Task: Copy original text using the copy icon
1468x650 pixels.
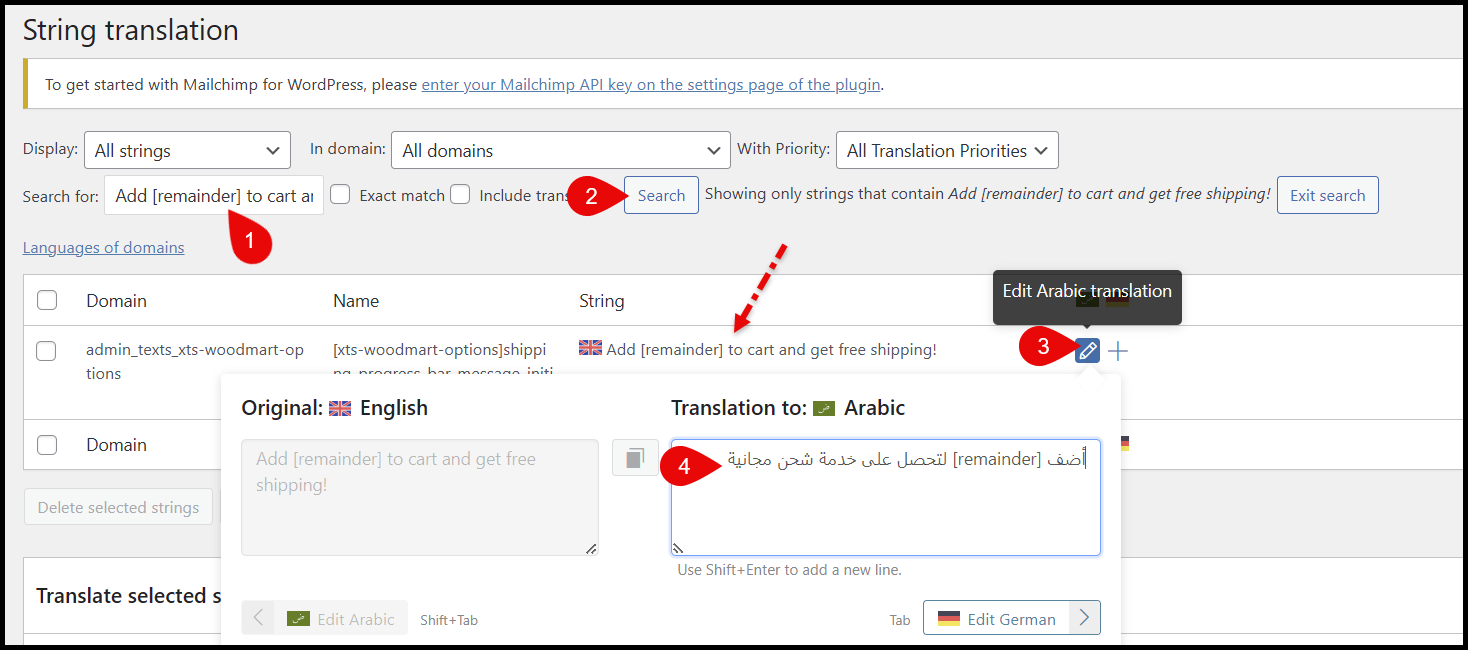Action: [x=635, y=458]
